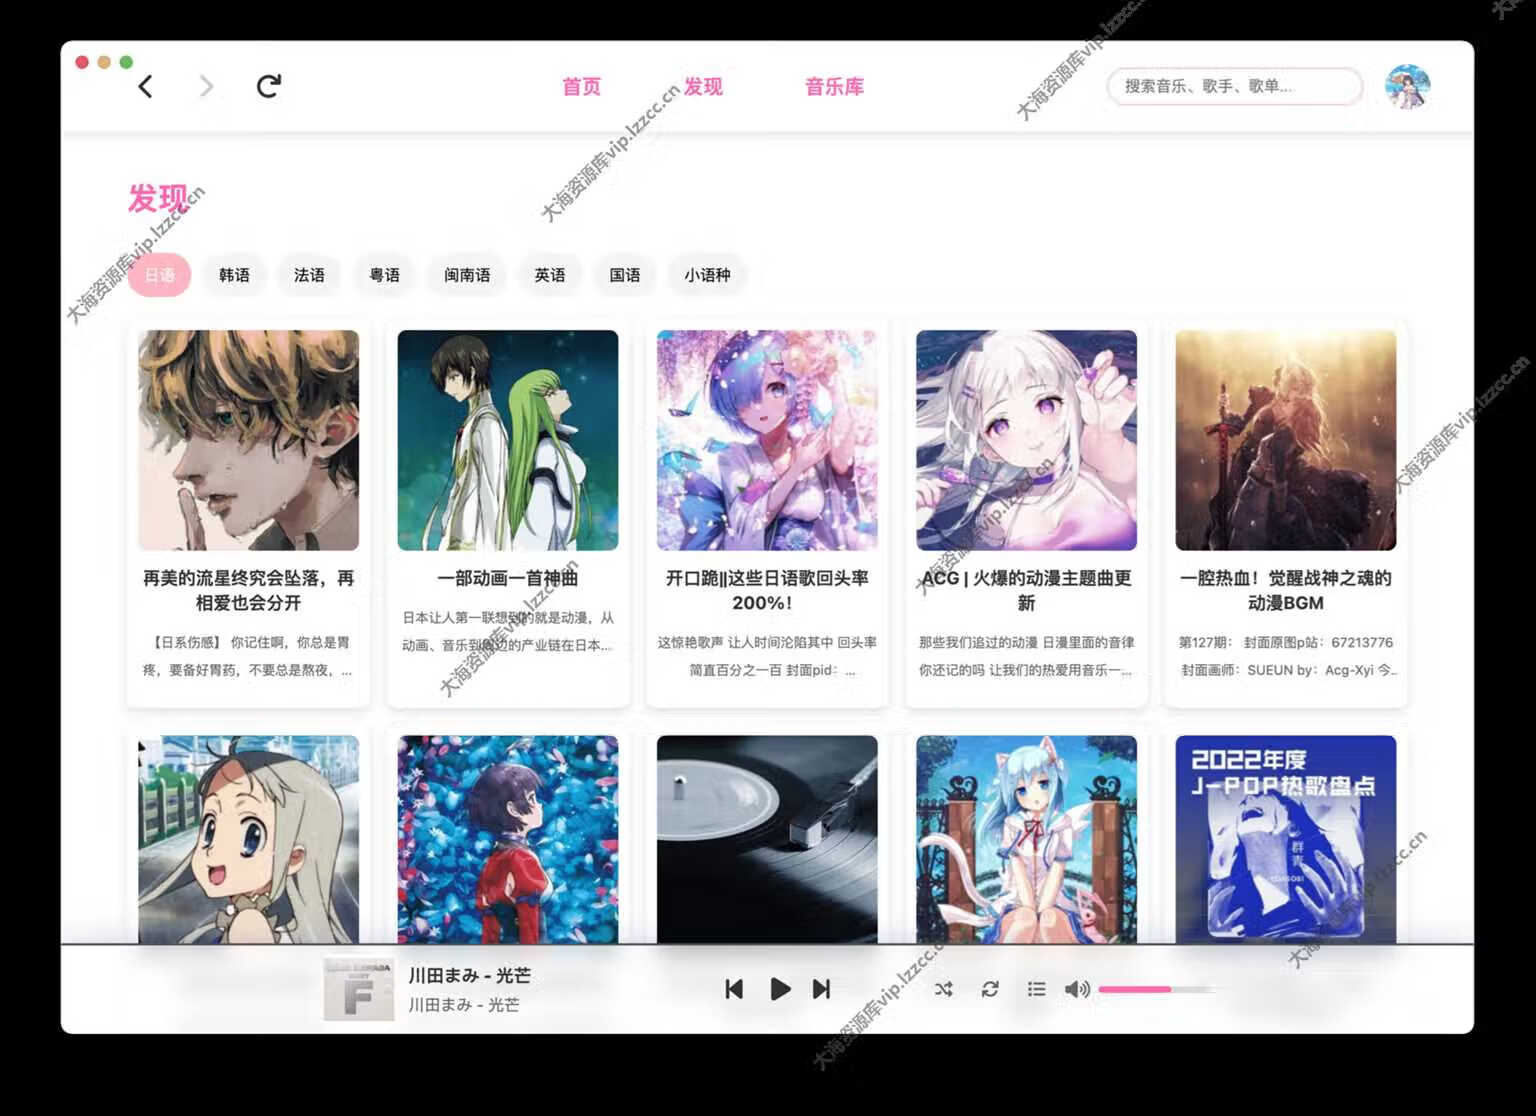Adjust the pink volume slider
The height and width of the screenshot is (1116, 1536).
(x=1158, y=989)
